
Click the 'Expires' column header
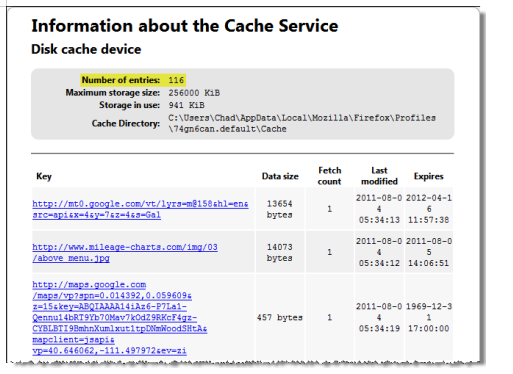tap(429, 176)
